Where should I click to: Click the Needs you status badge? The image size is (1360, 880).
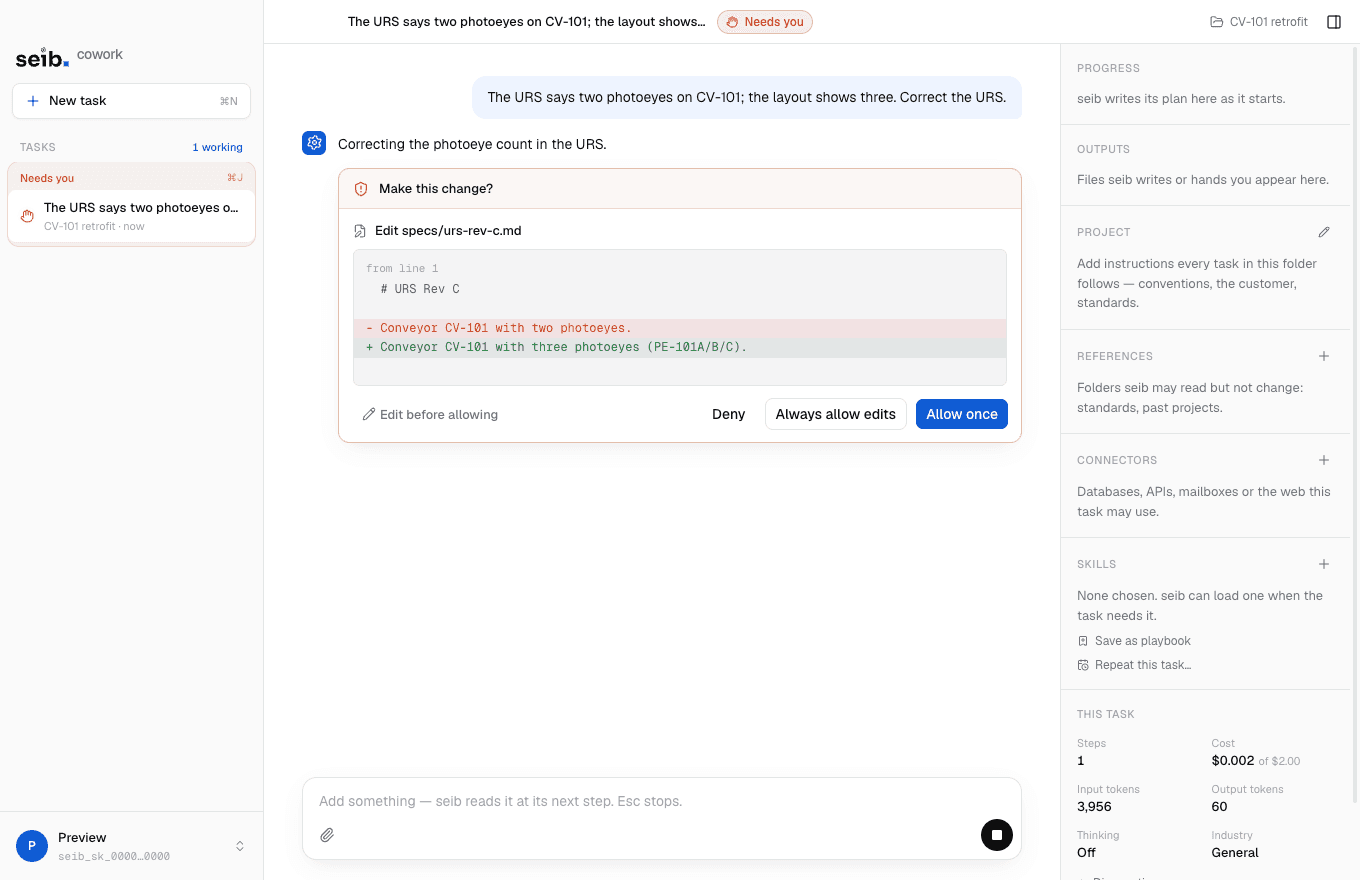(765, 22)
